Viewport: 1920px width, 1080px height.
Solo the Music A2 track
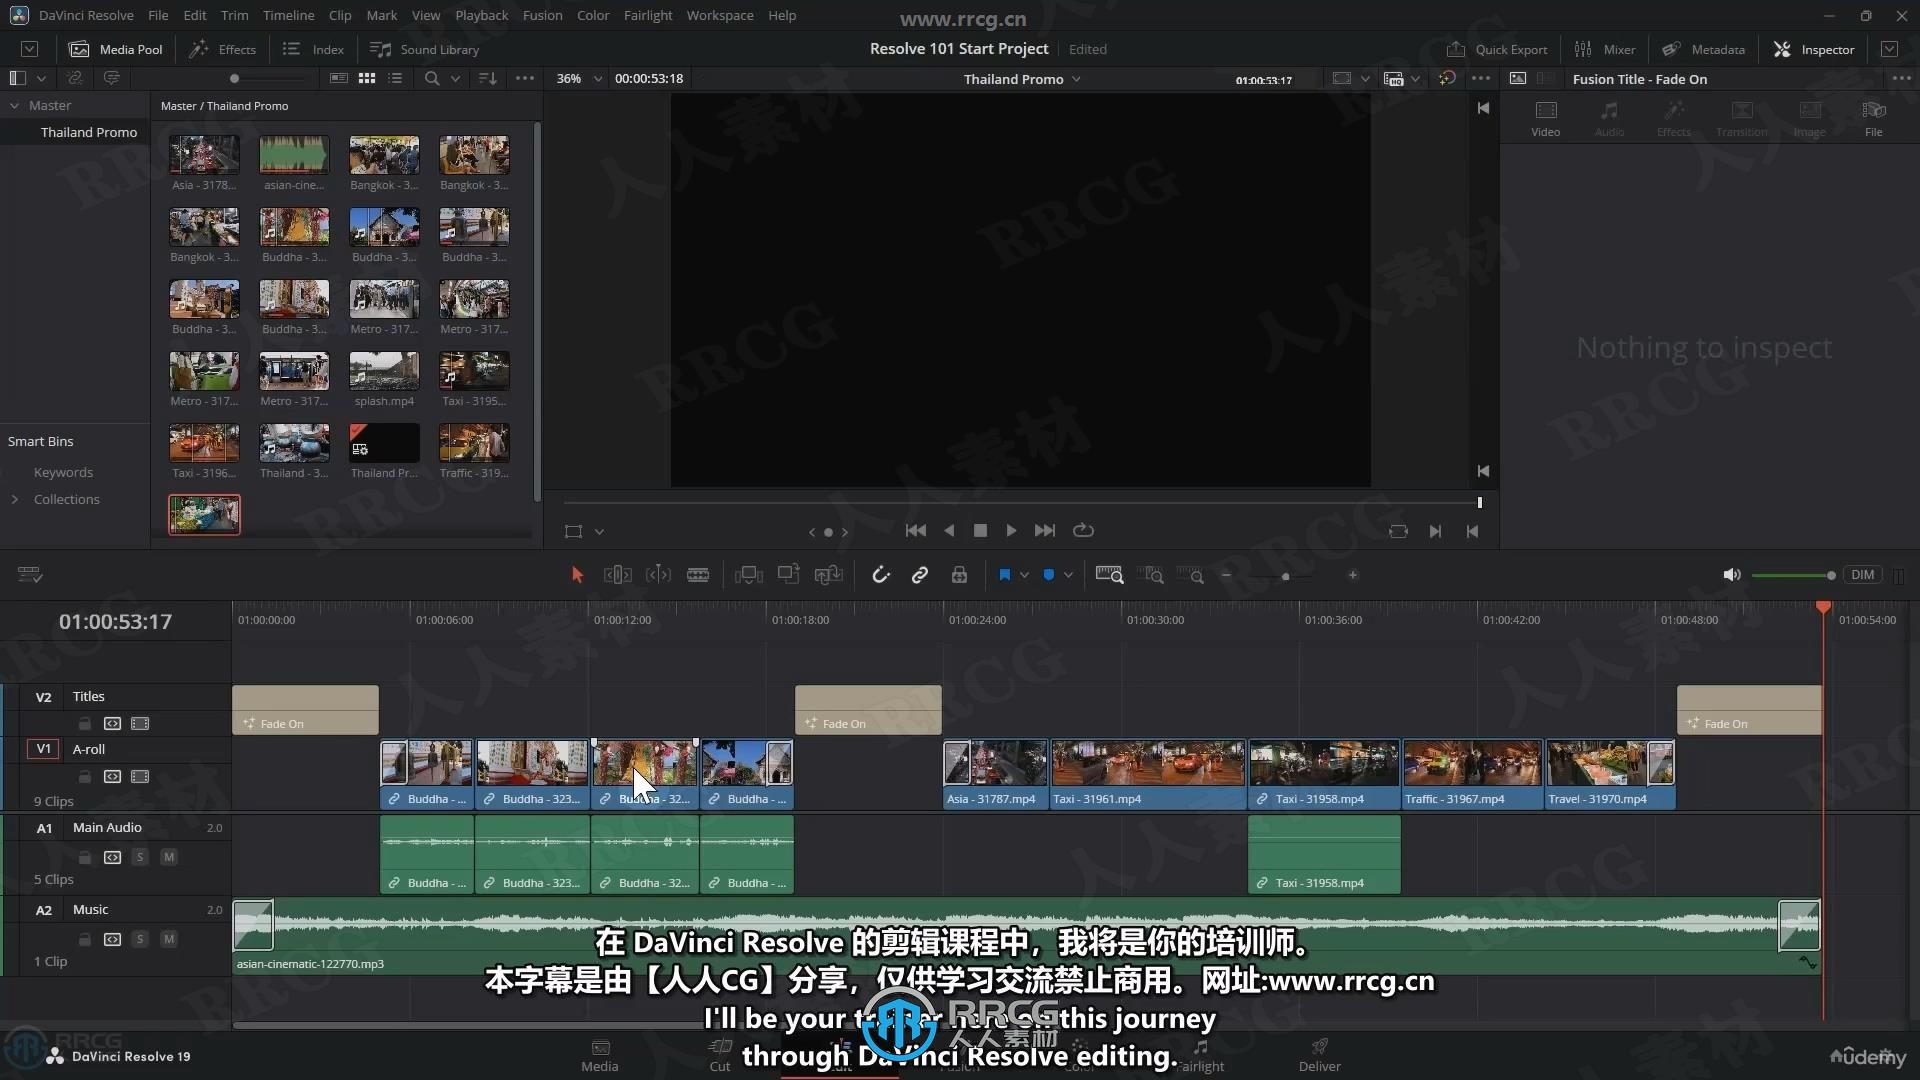(140, 939)
